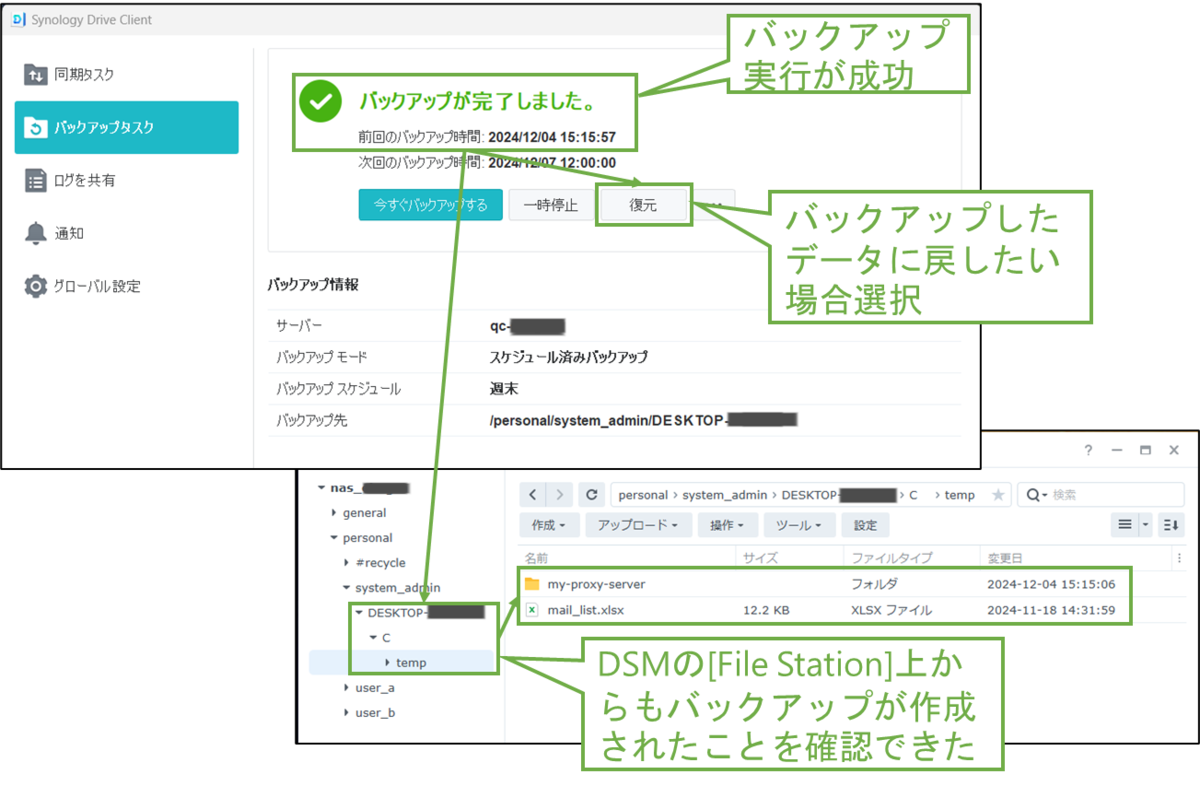Sort by the 名前 column header
Image resolution: width=1200 pixels, height=786 pixels.
pyautogui.click(x=628, y=558)
